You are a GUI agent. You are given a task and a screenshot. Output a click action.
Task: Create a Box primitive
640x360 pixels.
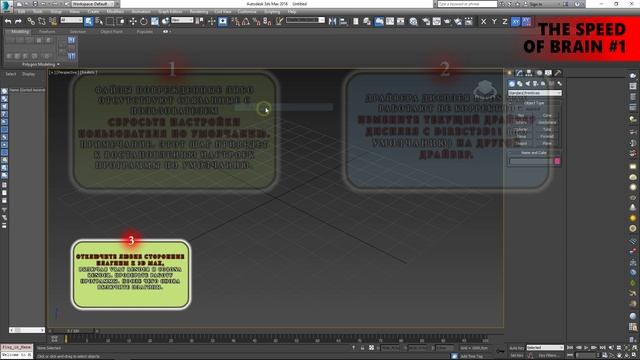tap(521, 116)
